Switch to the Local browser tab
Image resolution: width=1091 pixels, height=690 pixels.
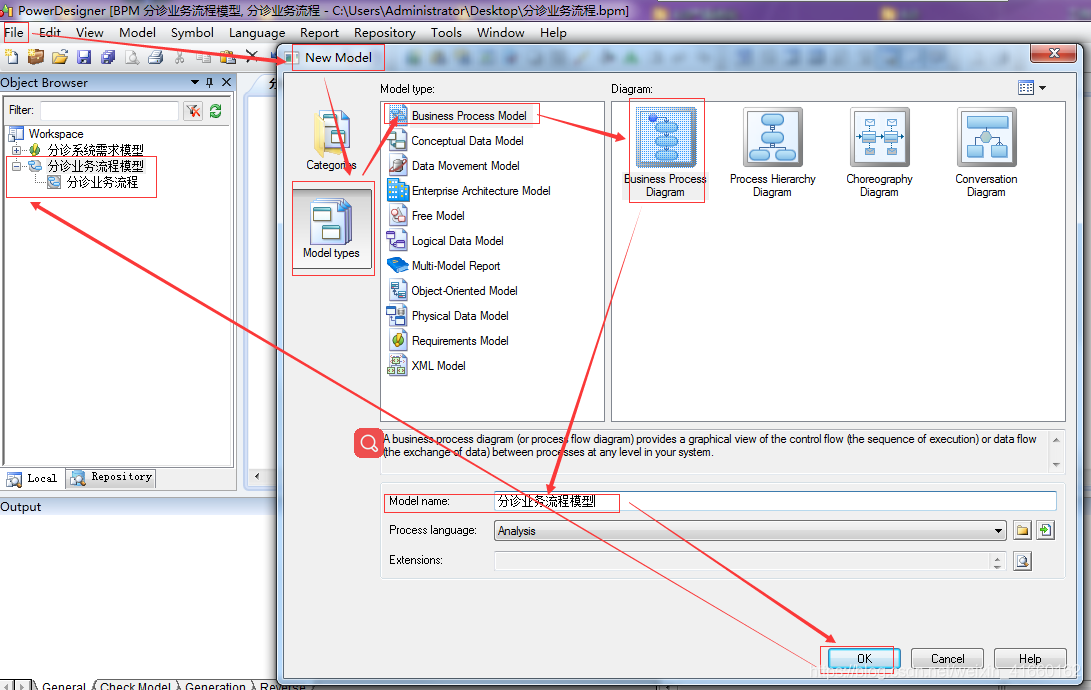33,479
